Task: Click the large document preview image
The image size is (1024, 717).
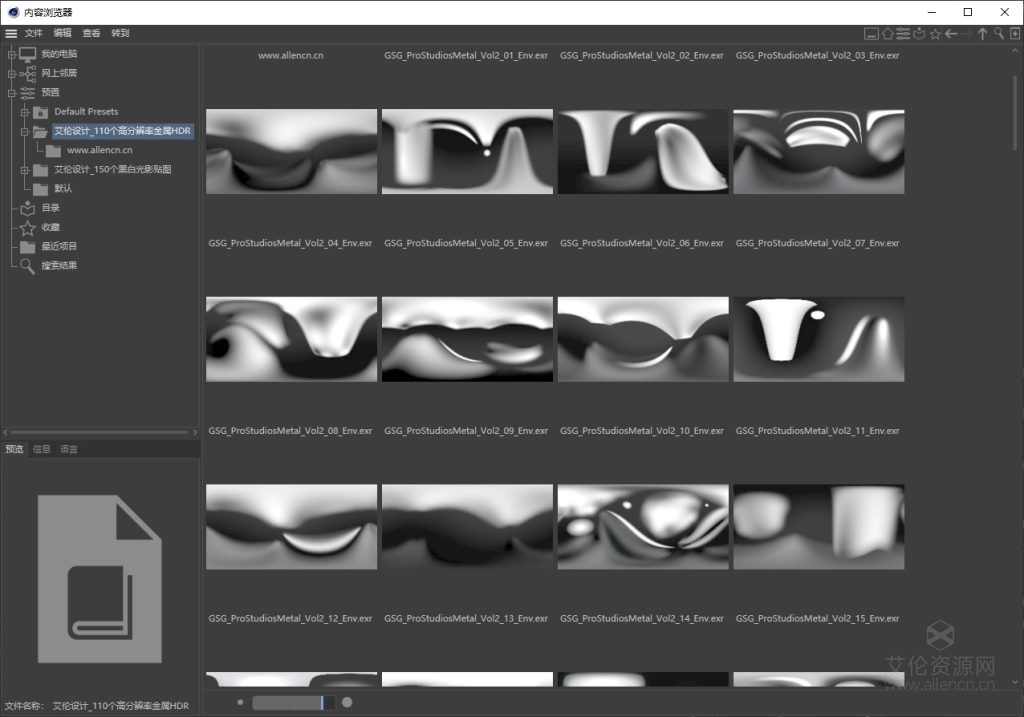Action: point(99,579)
